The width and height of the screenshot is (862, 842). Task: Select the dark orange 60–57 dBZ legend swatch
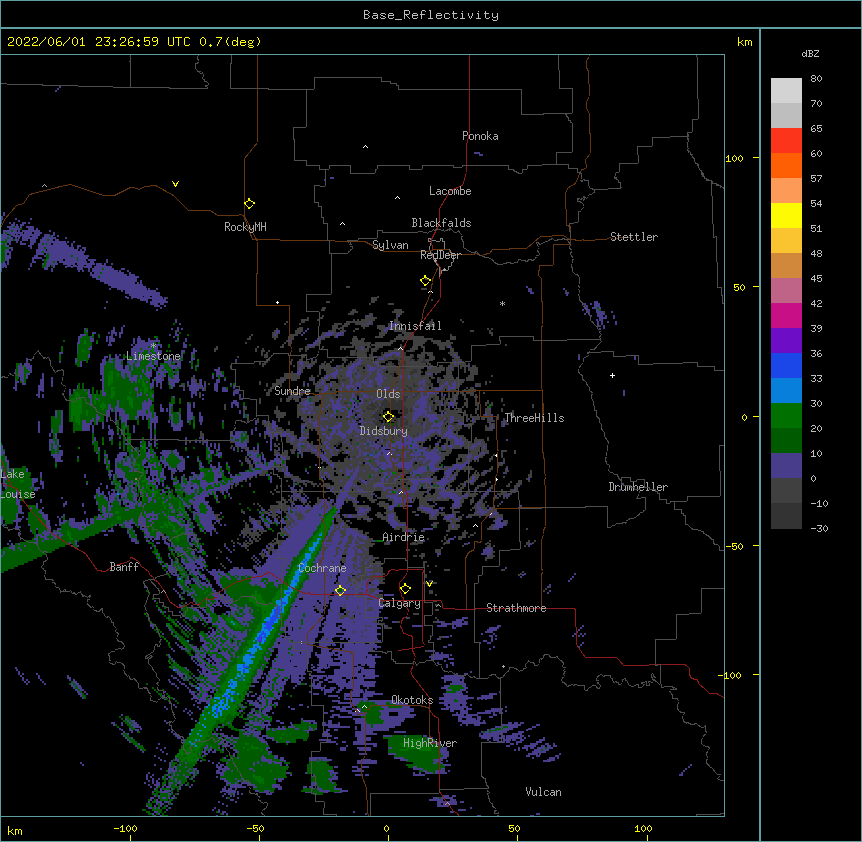click(786, 165)
